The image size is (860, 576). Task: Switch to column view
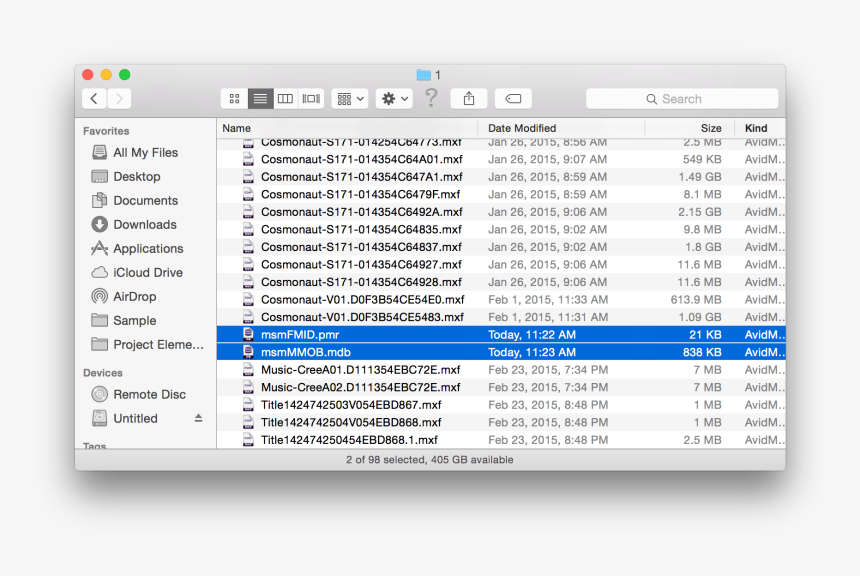285,99
